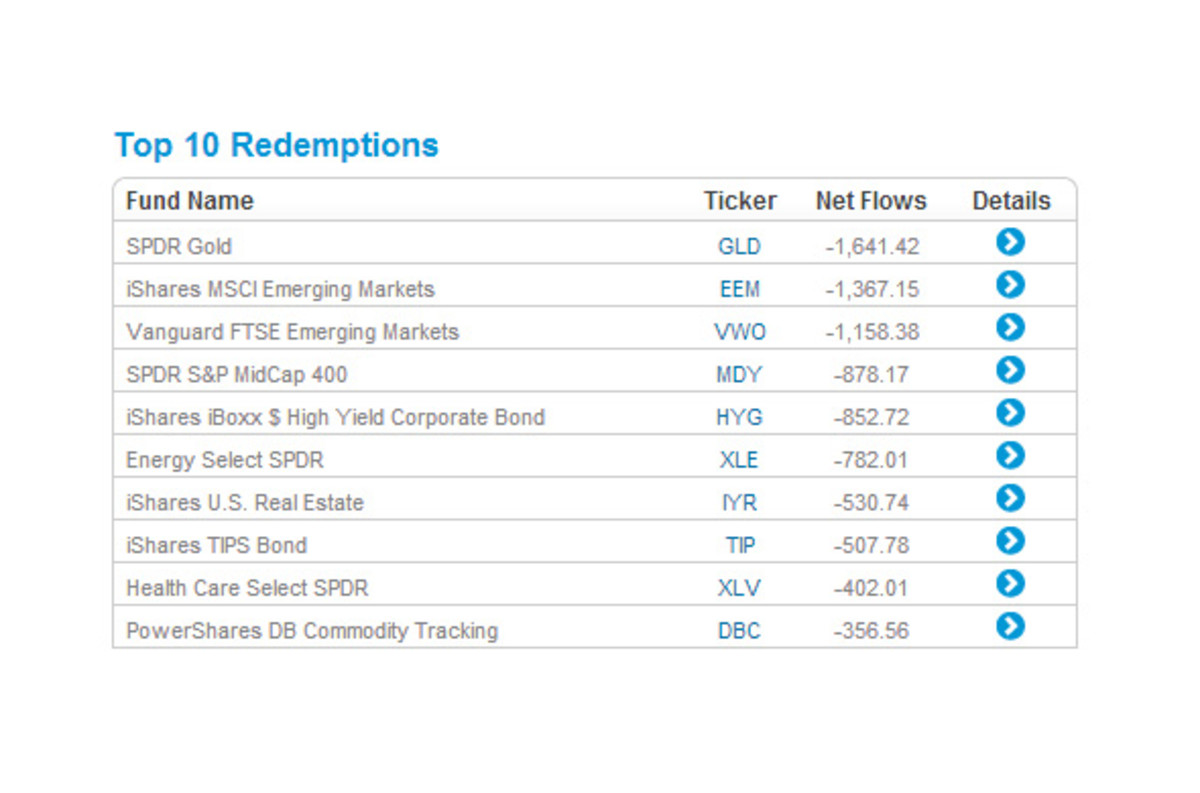Click details arrow for SPDR S&P MidCap 400
This screenshot has height=793, width=1200.
[x=1010, y=370]
